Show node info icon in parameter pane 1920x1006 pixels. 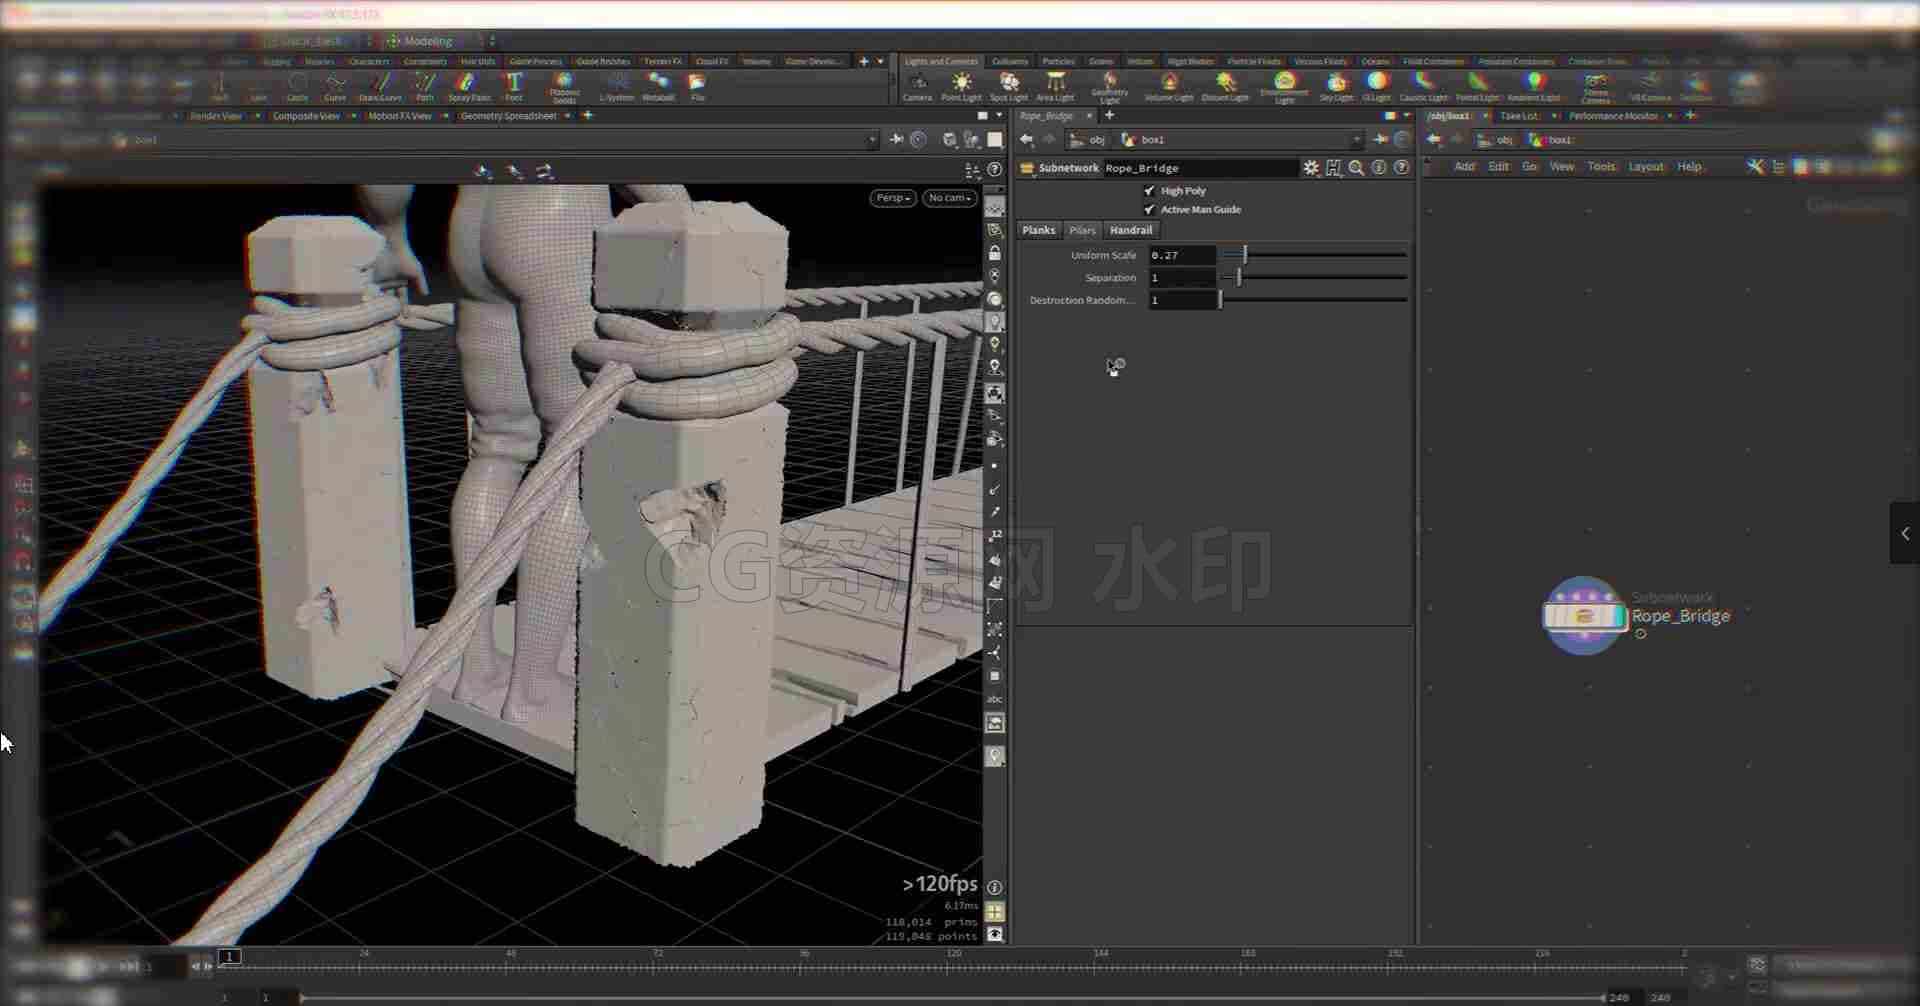click(1379, 168)
